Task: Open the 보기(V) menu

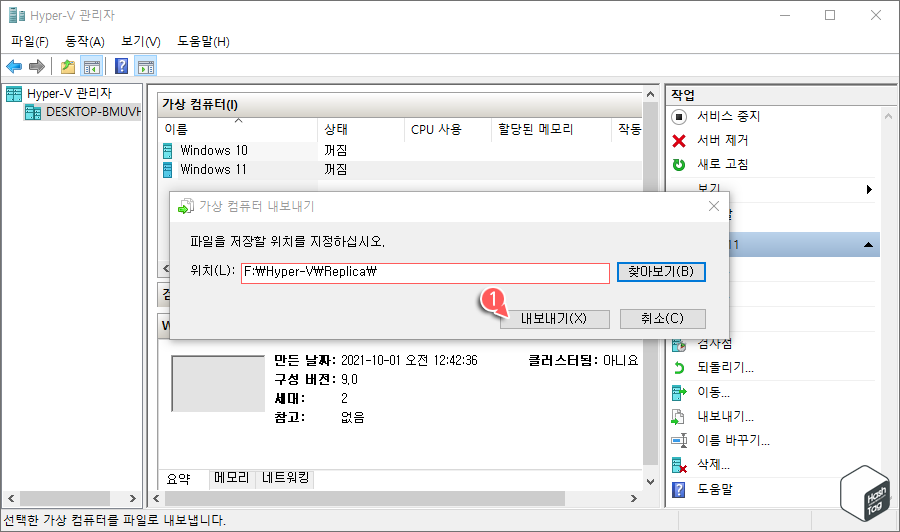Action: coord(141,41)
